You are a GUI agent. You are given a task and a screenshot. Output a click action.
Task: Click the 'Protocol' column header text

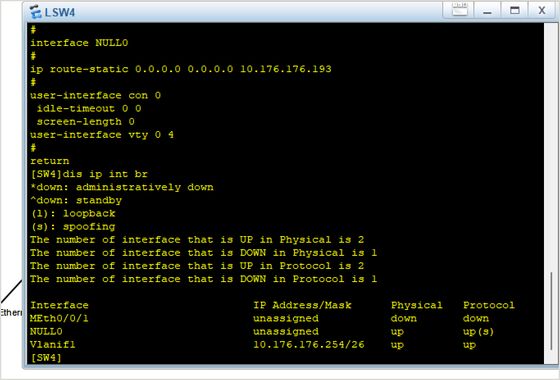(x=489, y=305)
